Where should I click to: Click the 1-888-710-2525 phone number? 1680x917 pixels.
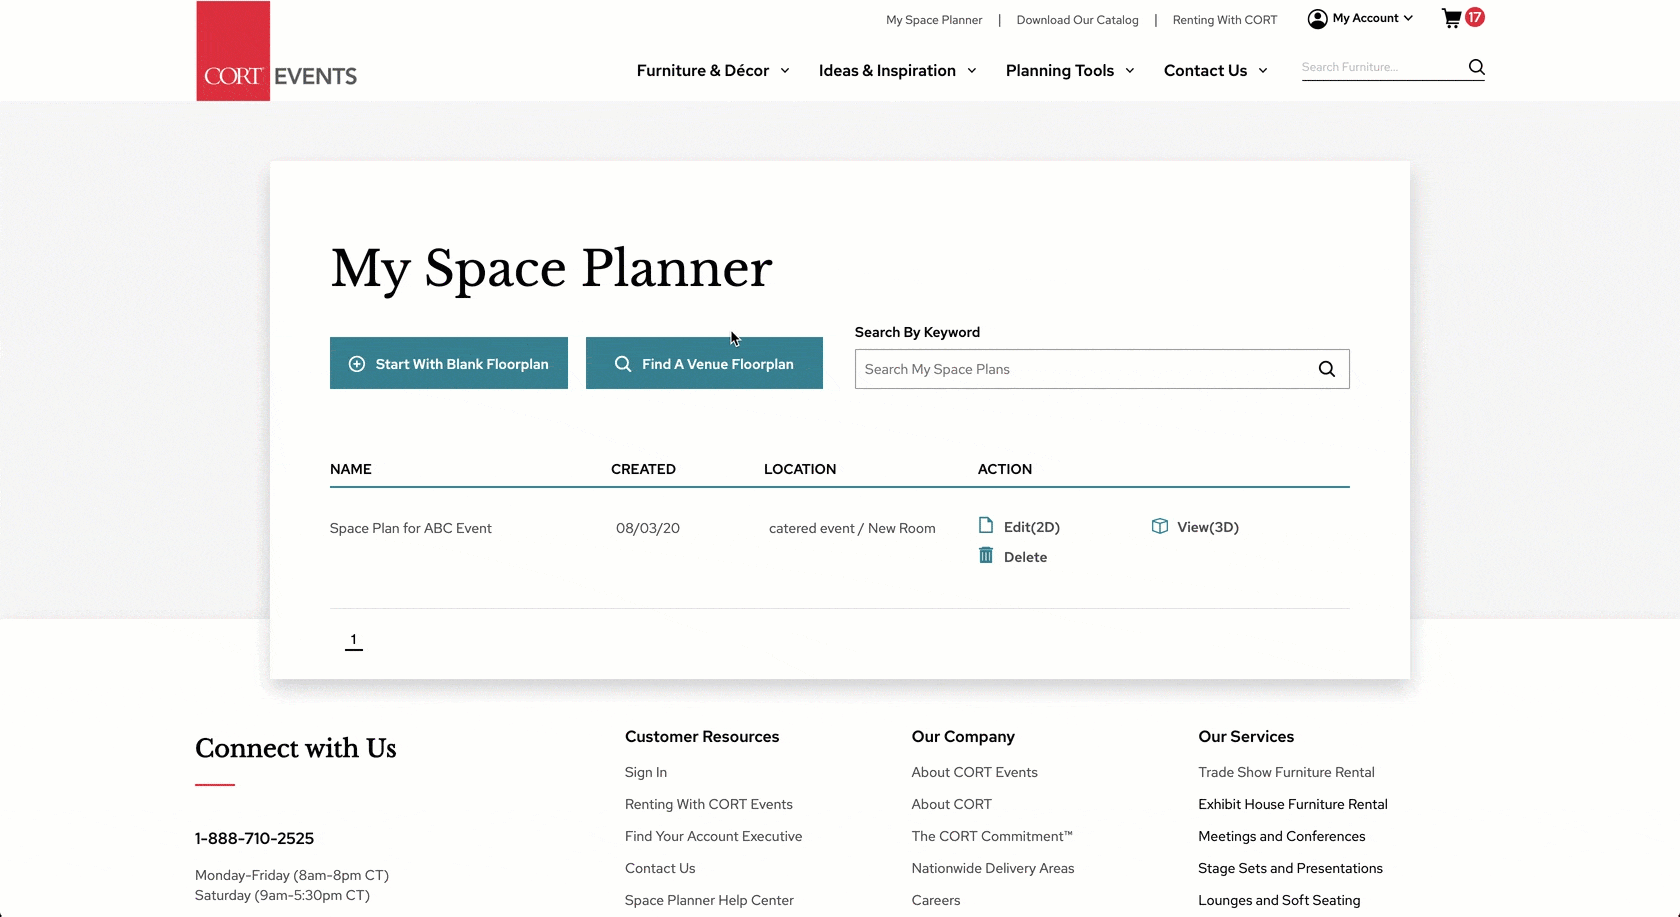pos(254,838)
